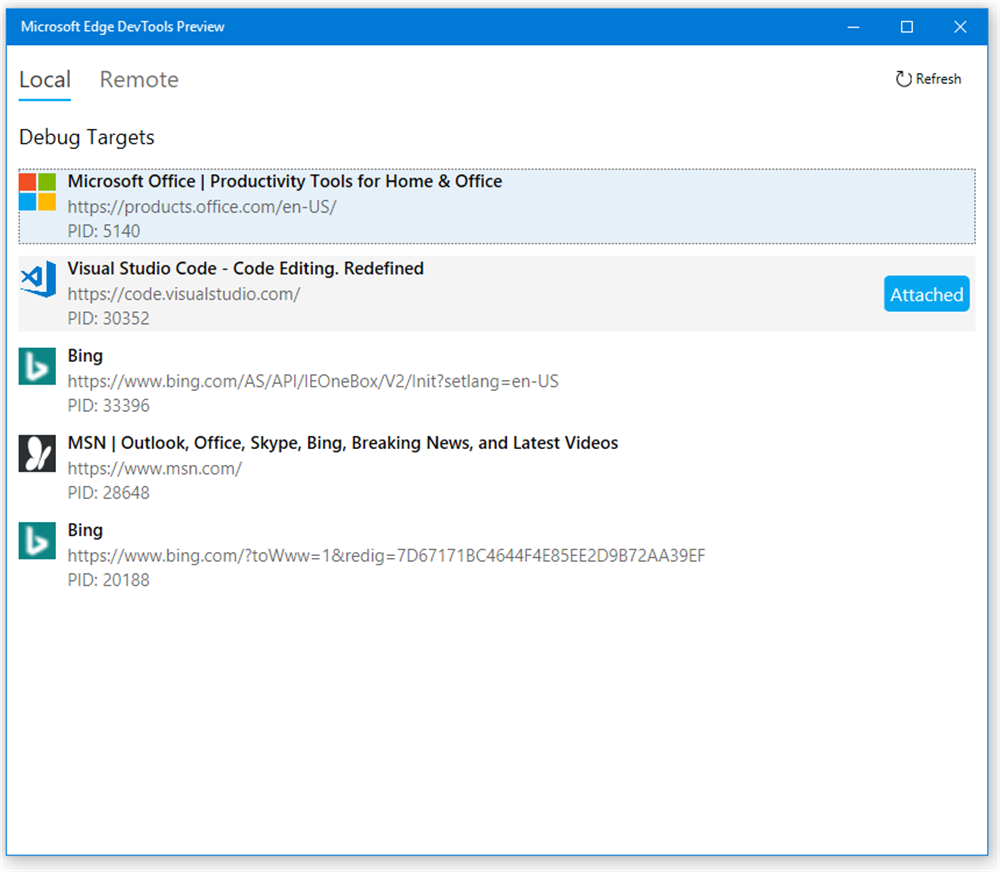Click the www.msn.com URL
The height and width of the screenshot is (872, 1000).
pyautogui.click(x=155, y=468)
